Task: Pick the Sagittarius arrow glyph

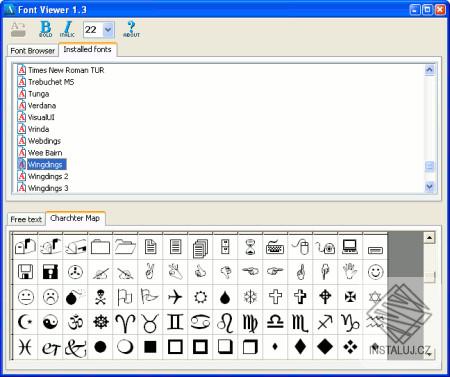Action: (x=325, y=322)
